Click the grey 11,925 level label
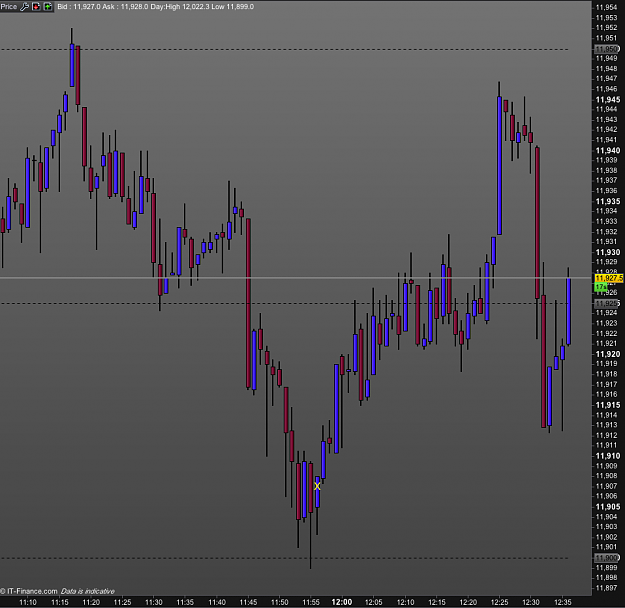Viewport: 625px width, 608px height. [607, 303]
